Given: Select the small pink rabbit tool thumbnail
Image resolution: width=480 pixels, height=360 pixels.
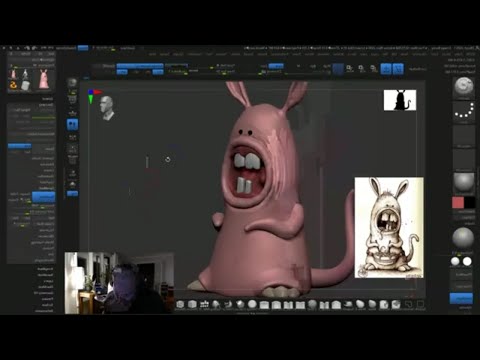Looking at the screenshot, I should (13, 74).
